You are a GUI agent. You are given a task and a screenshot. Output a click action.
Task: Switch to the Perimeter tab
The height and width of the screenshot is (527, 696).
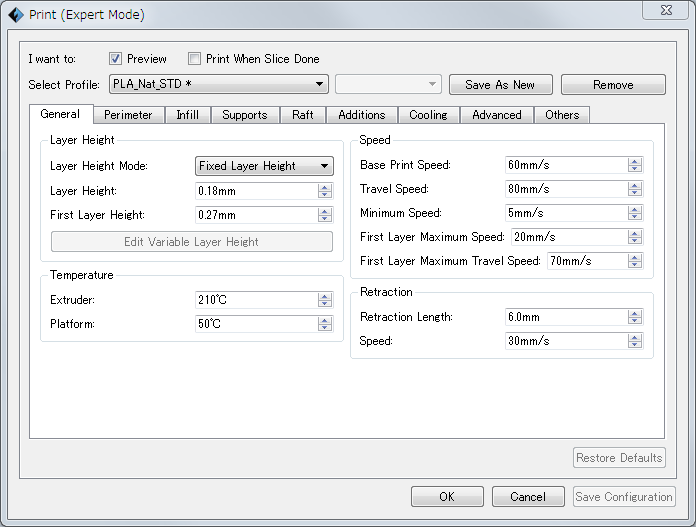click(x=128, y=115)
